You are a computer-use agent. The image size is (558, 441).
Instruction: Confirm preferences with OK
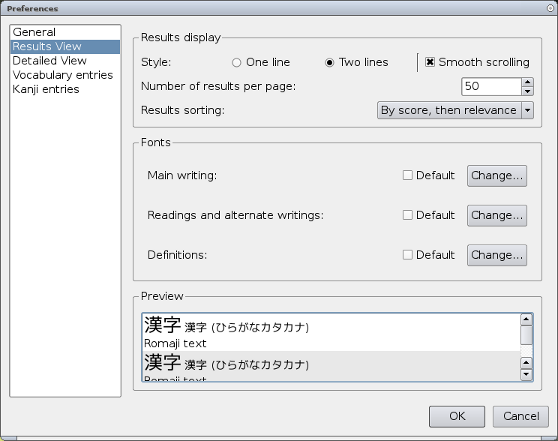(x=457, y=416)
